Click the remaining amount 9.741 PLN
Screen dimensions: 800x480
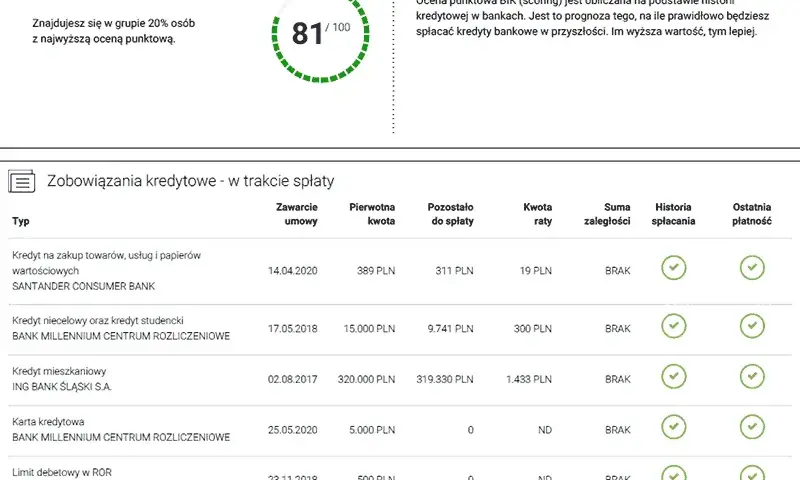coord(451,329)
